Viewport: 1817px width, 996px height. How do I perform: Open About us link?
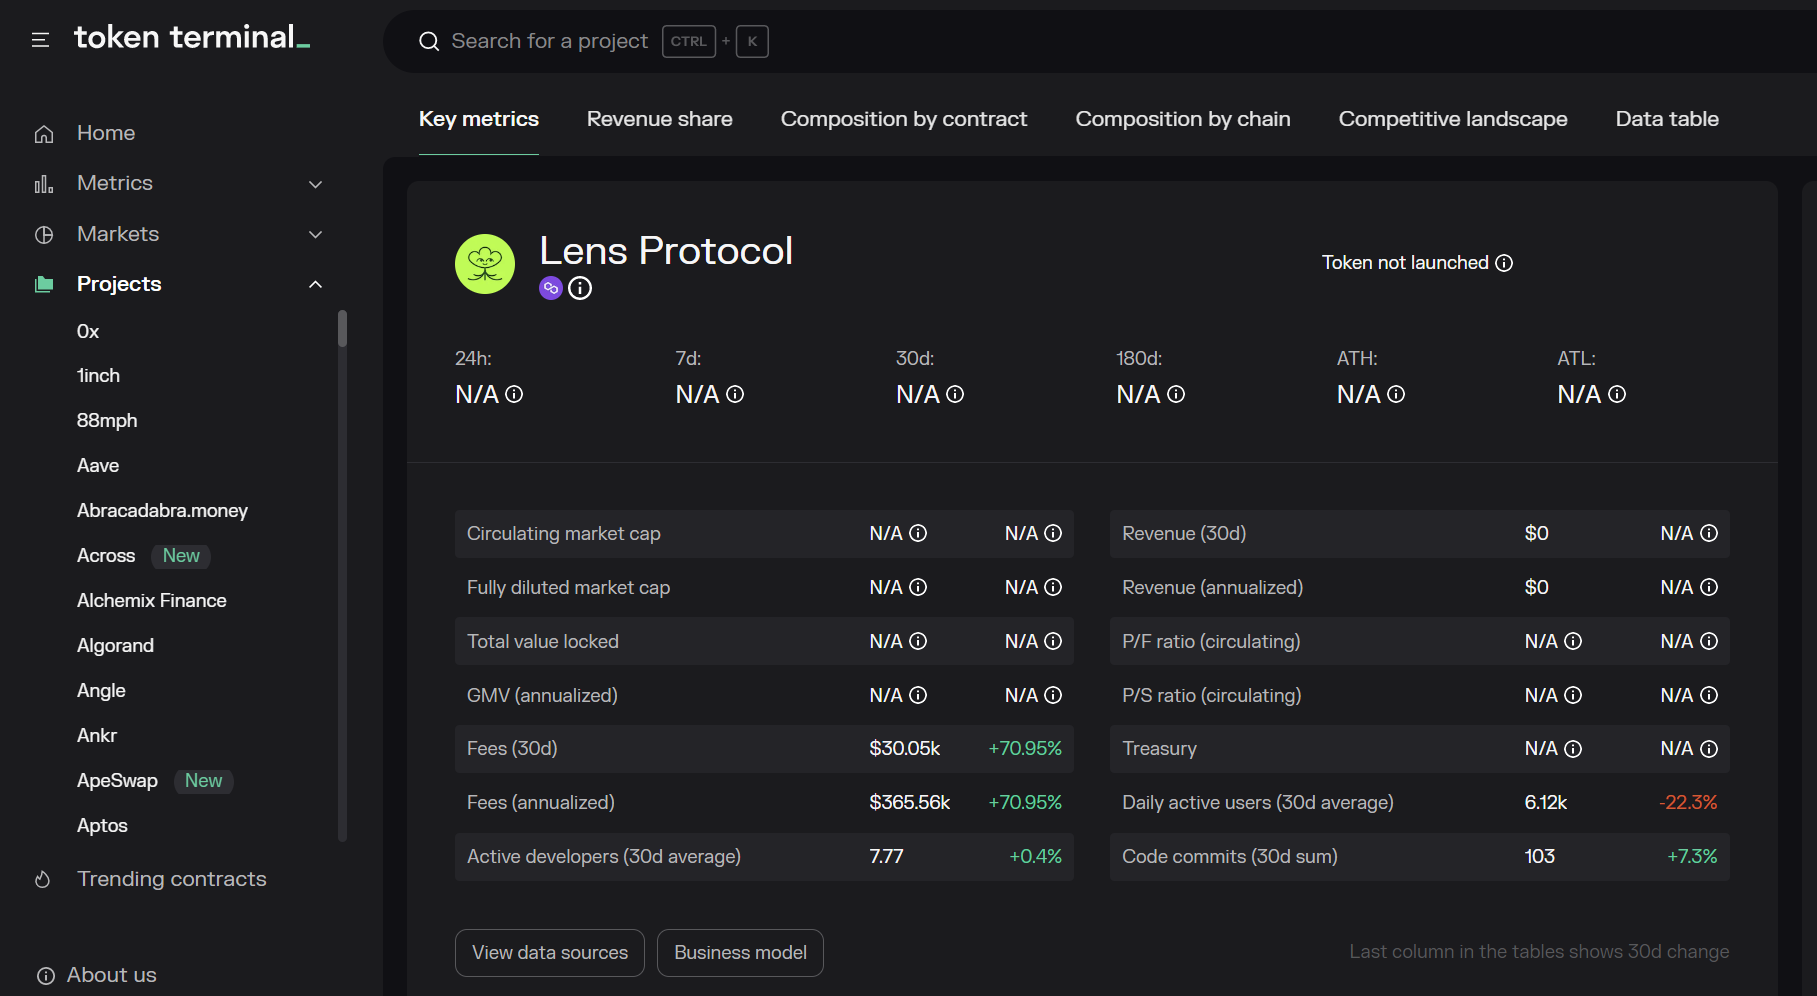tap(112, 975)
